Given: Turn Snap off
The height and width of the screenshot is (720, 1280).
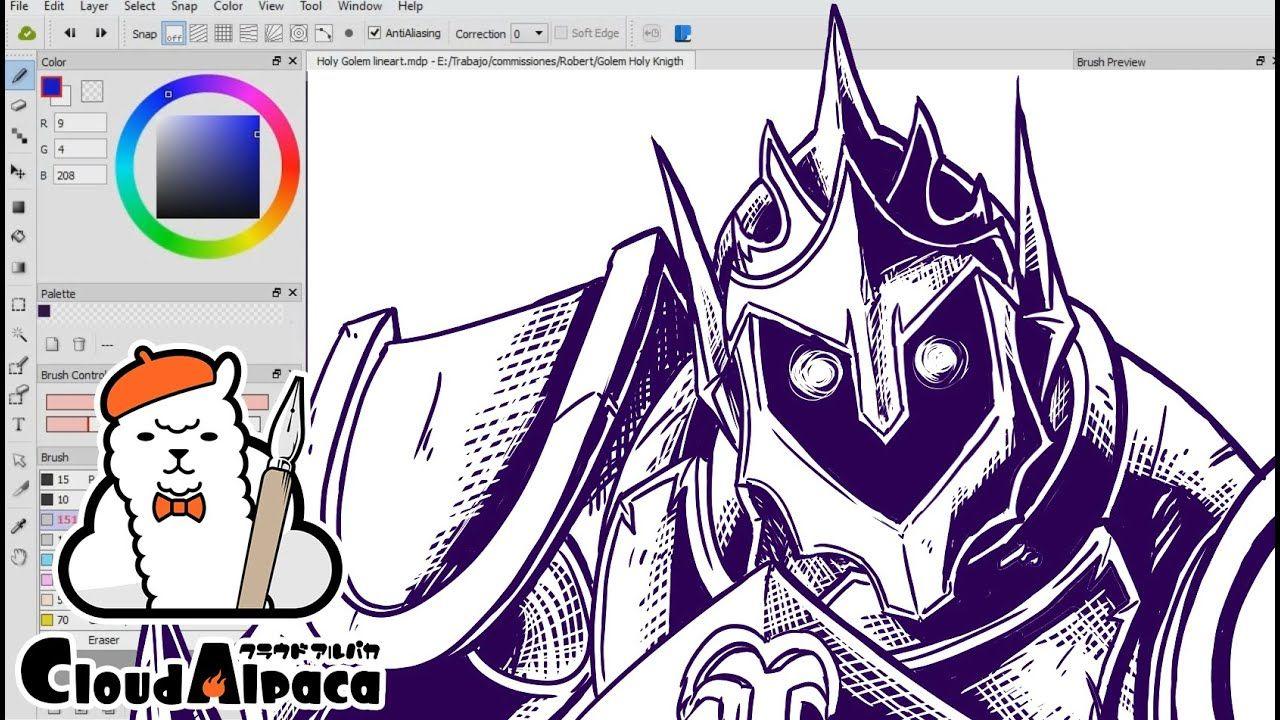Looking at the screenshot, I should click(x=174, y=33).
